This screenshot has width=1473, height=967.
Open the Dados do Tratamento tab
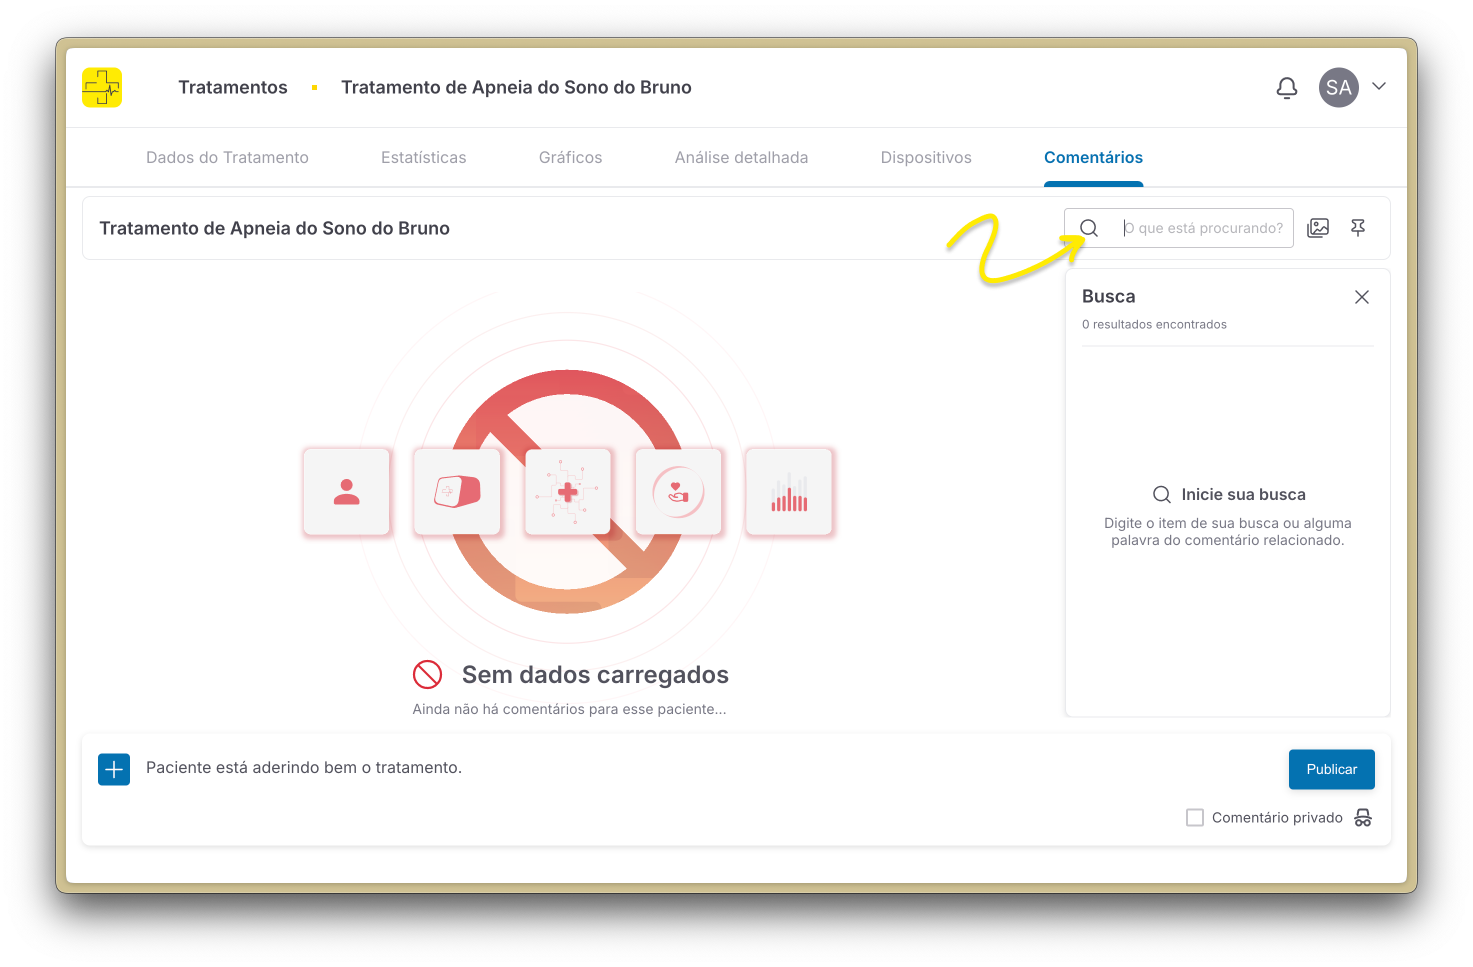point(227,158)
